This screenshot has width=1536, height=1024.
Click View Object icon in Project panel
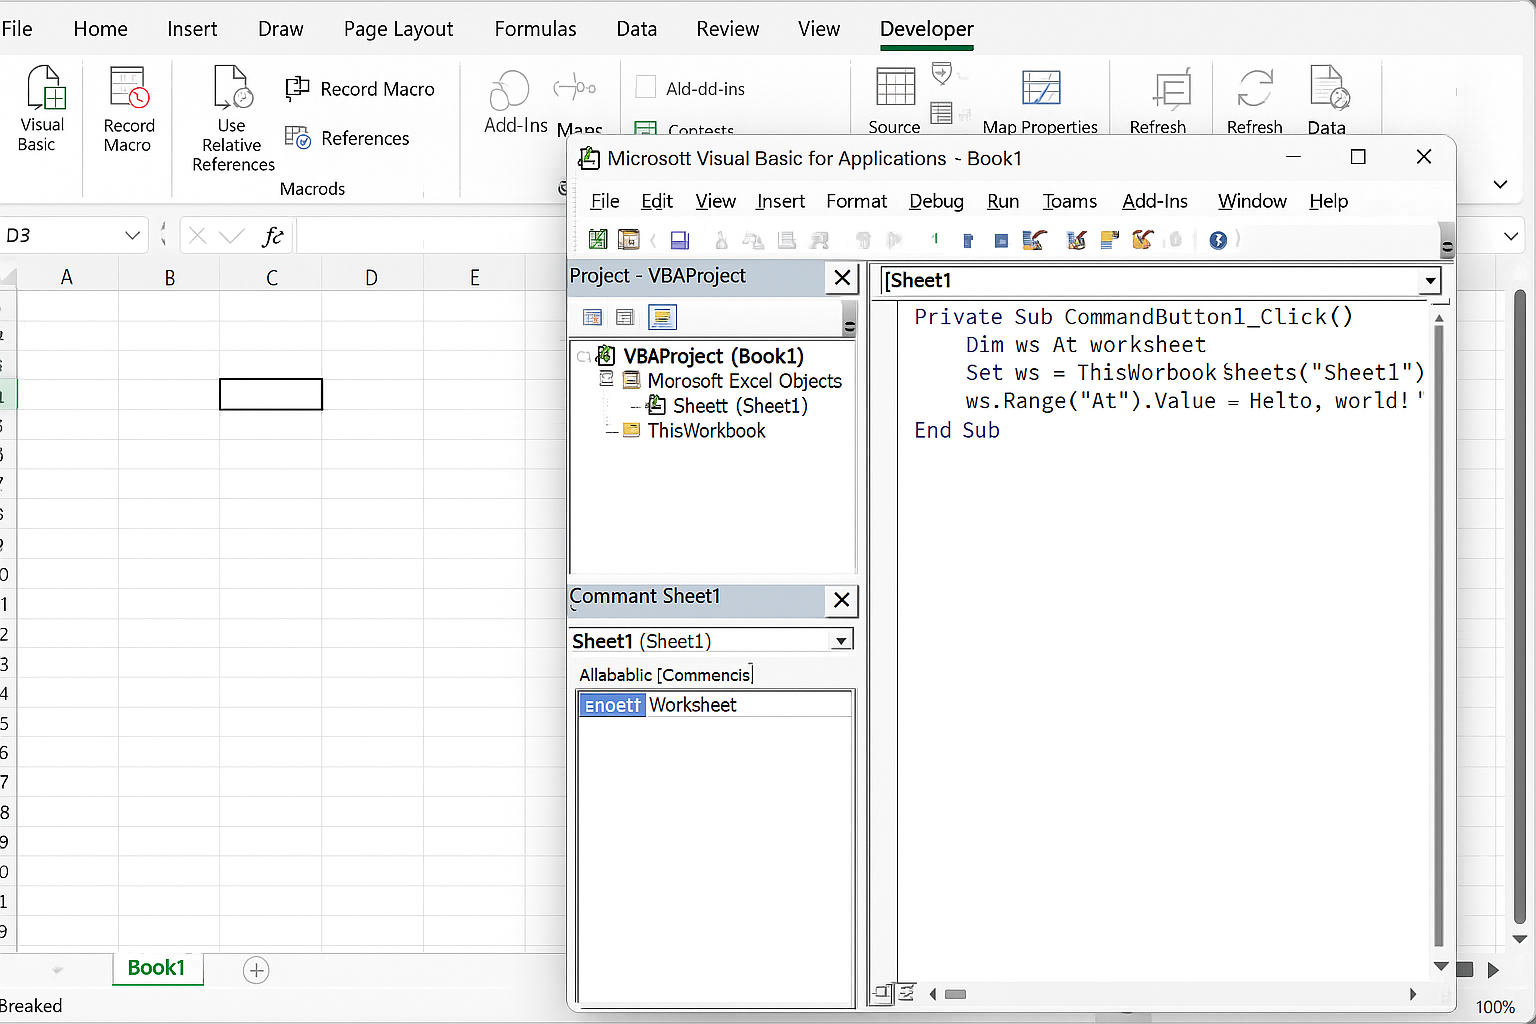click(625, 318)
